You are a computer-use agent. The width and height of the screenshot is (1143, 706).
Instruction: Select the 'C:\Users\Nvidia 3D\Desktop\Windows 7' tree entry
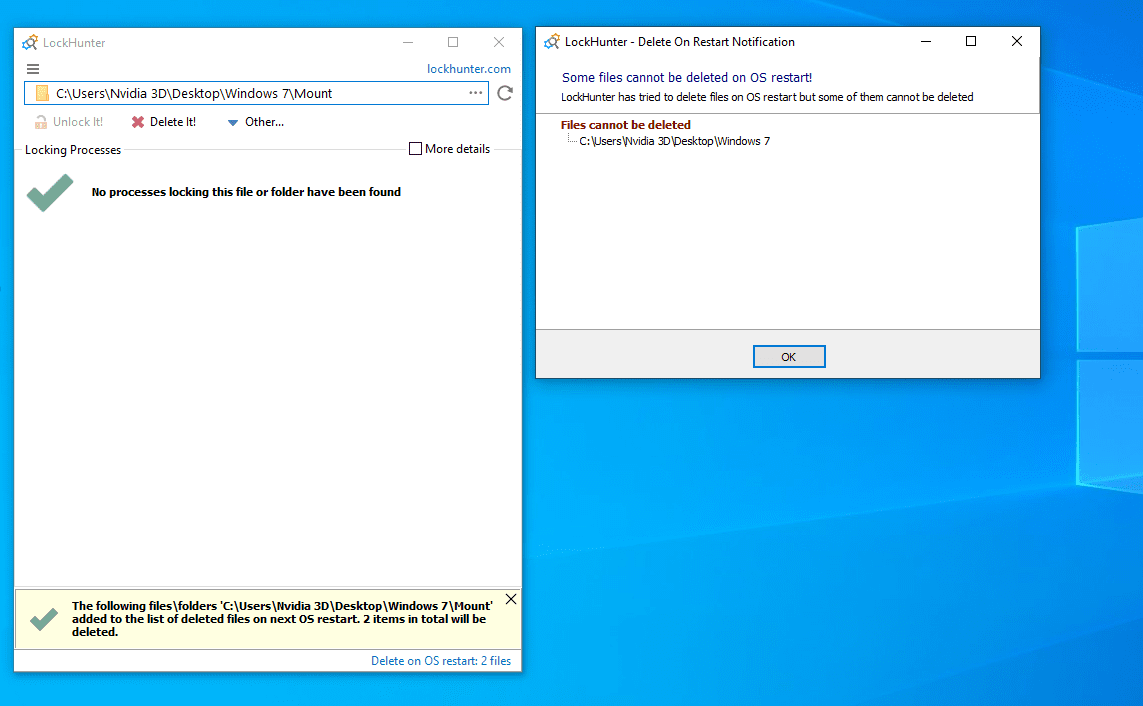[674, 141]
